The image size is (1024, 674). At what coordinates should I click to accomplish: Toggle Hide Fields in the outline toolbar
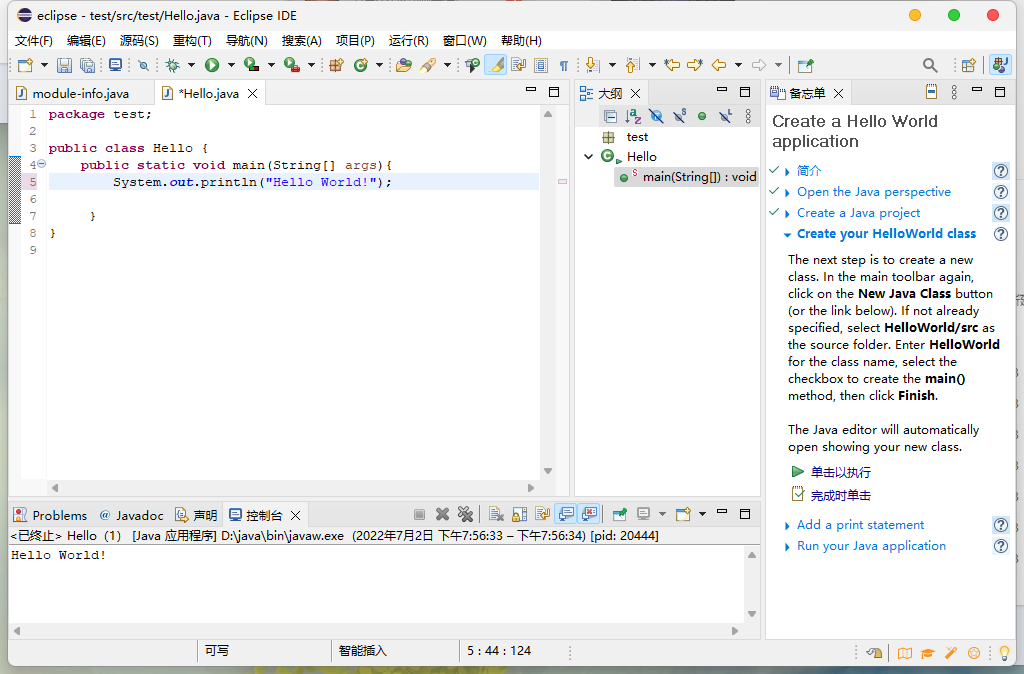click(x=656, y=116)
